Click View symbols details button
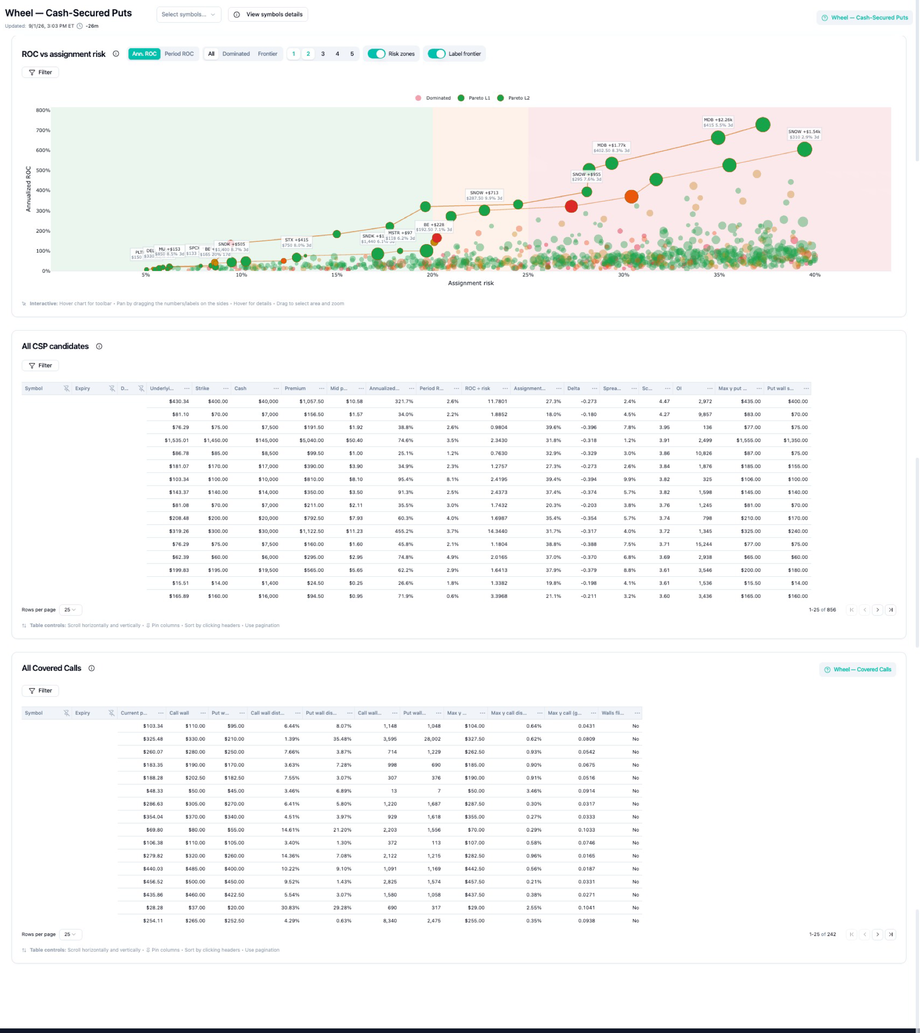 tap(268, 14)
